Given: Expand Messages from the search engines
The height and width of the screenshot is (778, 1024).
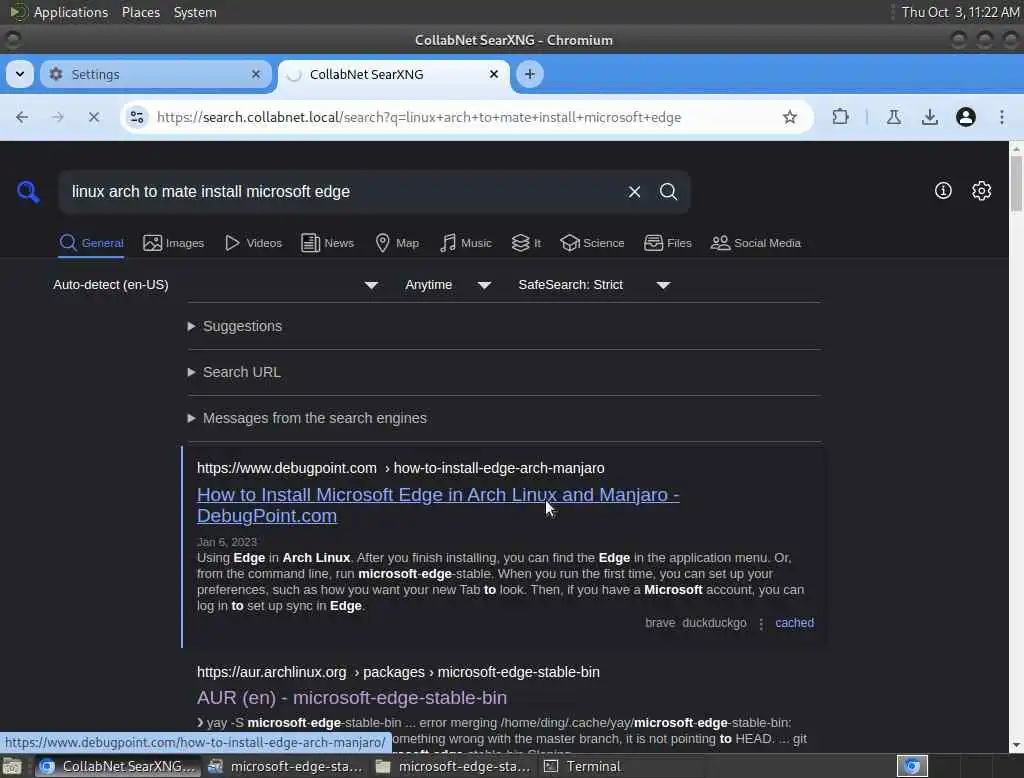Looking at the screenshot, I should (x=307, y=418).
